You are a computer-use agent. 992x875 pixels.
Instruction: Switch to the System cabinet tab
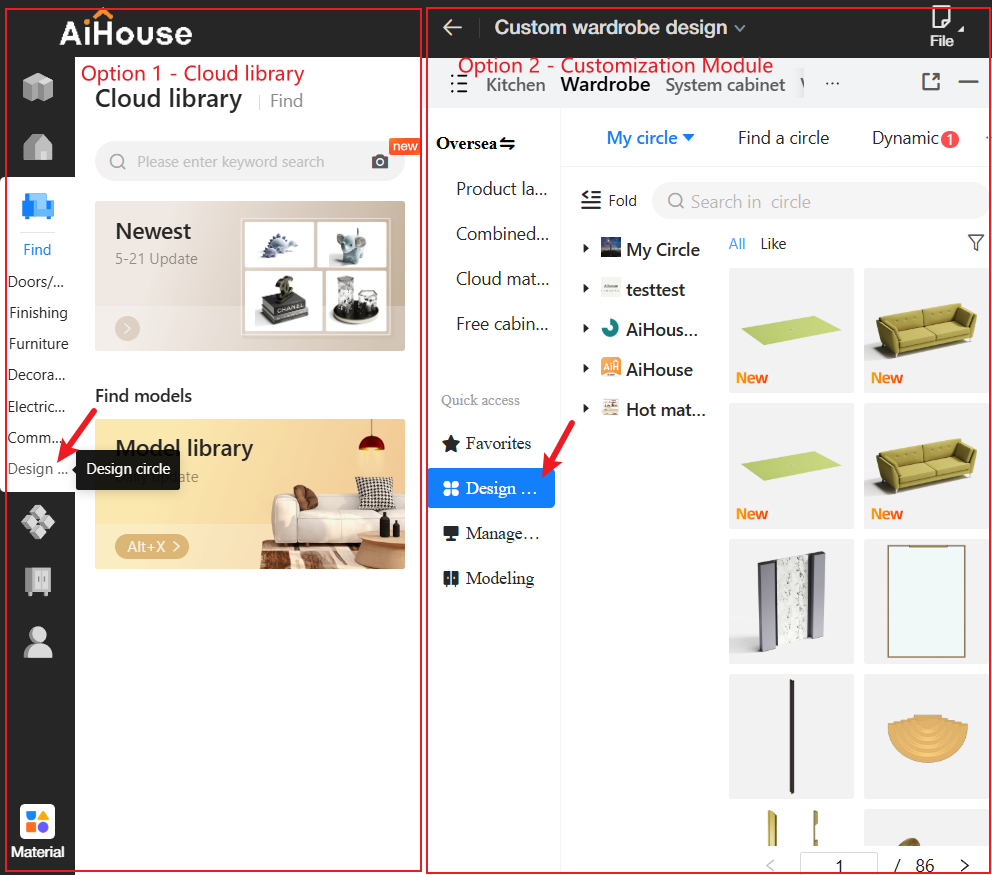coord(725,85)
